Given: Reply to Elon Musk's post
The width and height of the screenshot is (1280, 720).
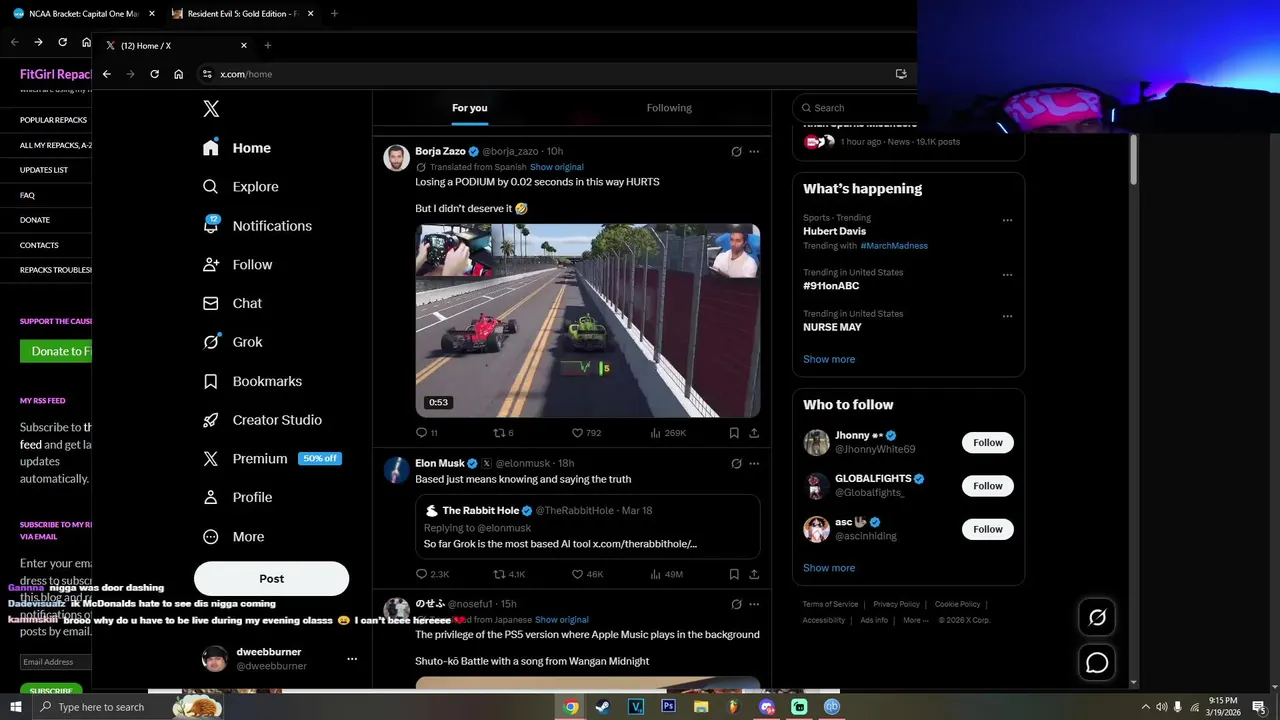Looking at the screenshot, I should point(432,574).
